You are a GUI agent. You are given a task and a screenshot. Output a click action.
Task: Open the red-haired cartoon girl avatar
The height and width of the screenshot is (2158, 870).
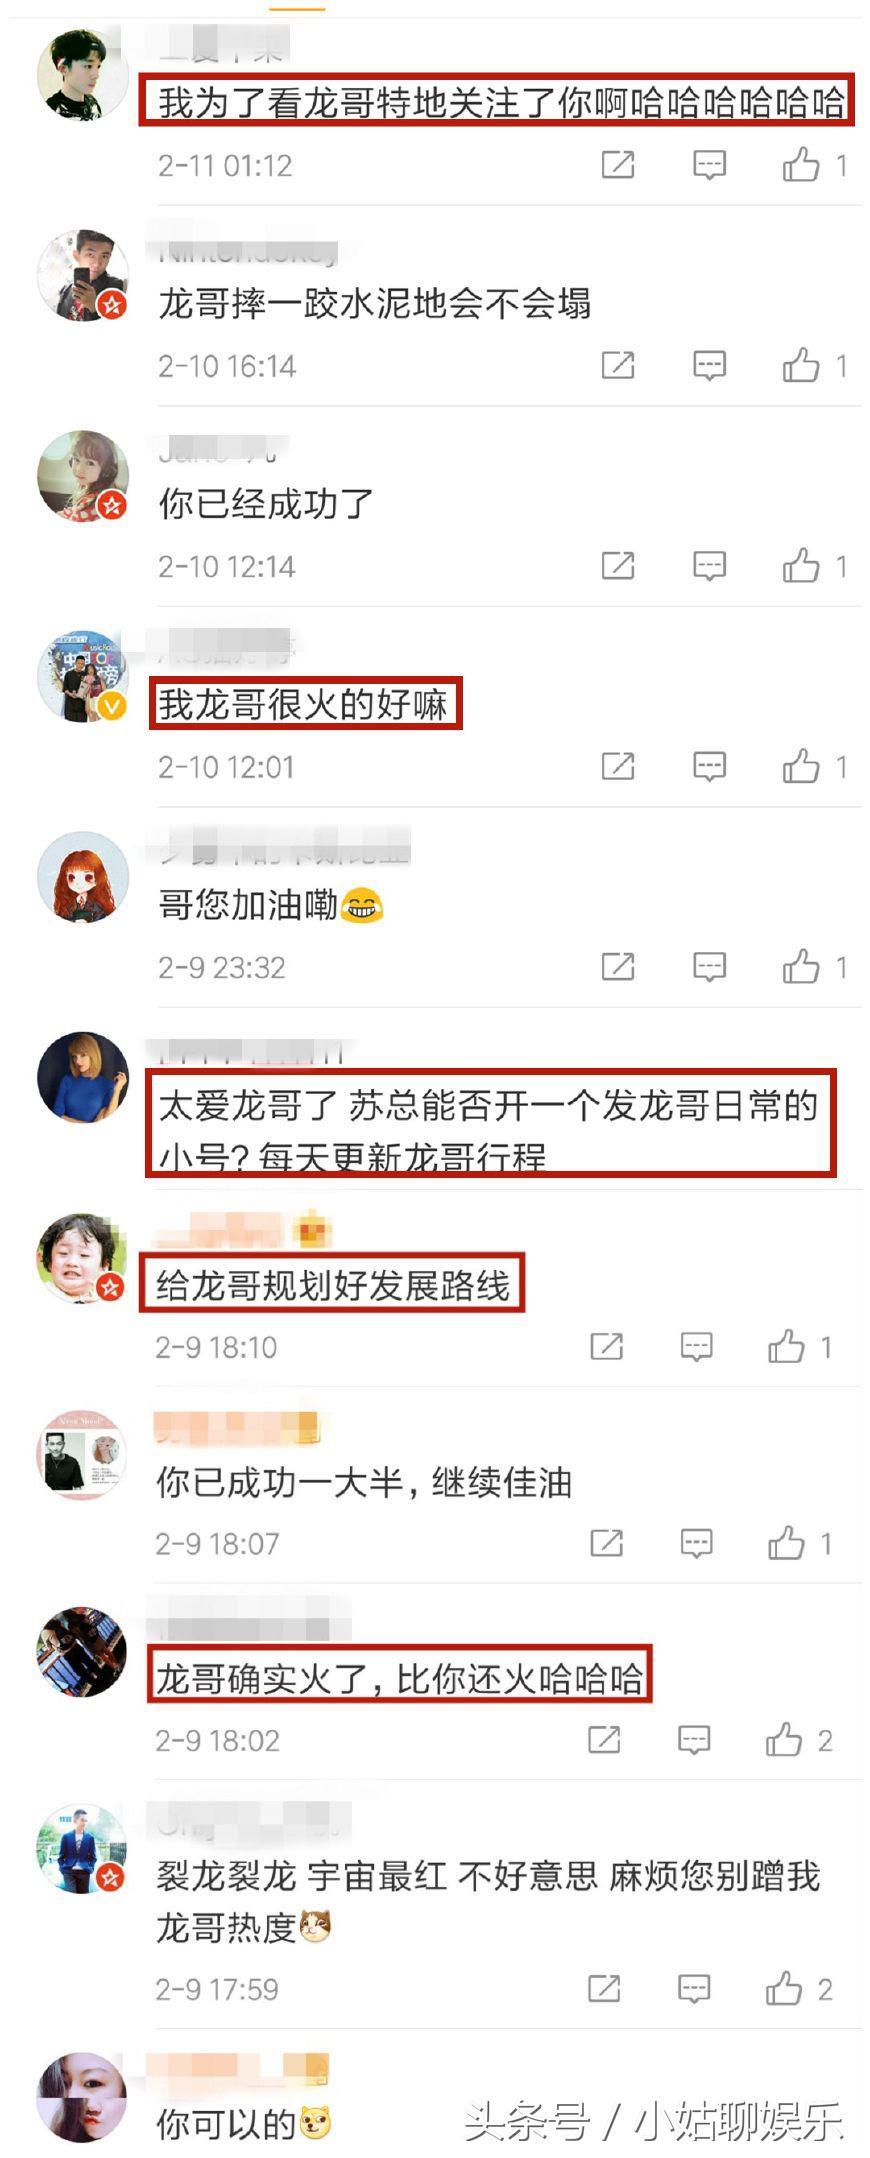tap(82, 876)
